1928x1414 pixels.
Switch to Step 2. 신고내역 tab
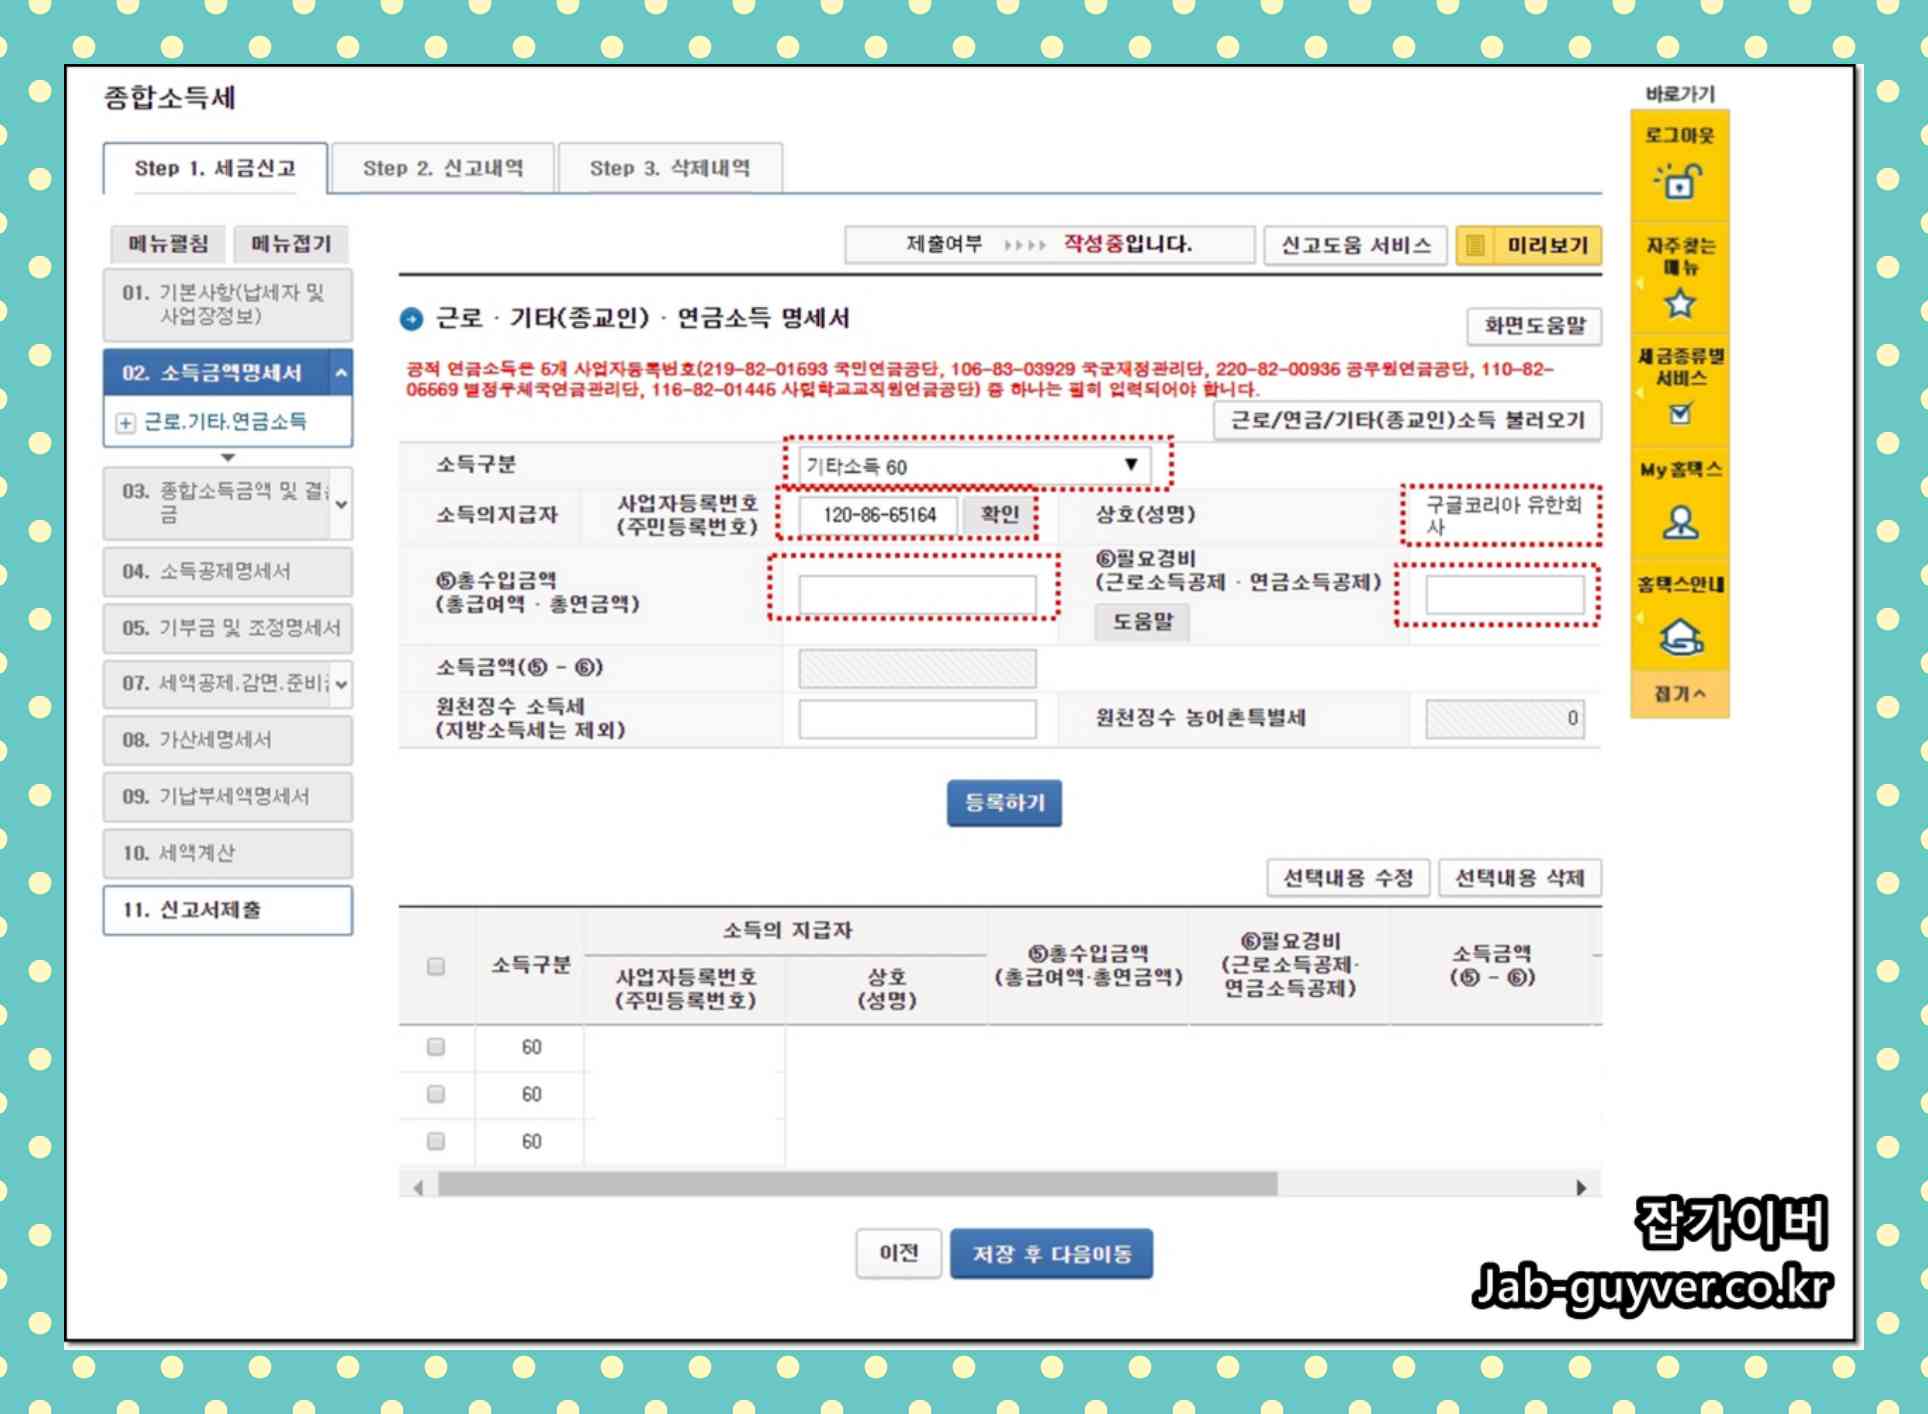click(442, 168)
